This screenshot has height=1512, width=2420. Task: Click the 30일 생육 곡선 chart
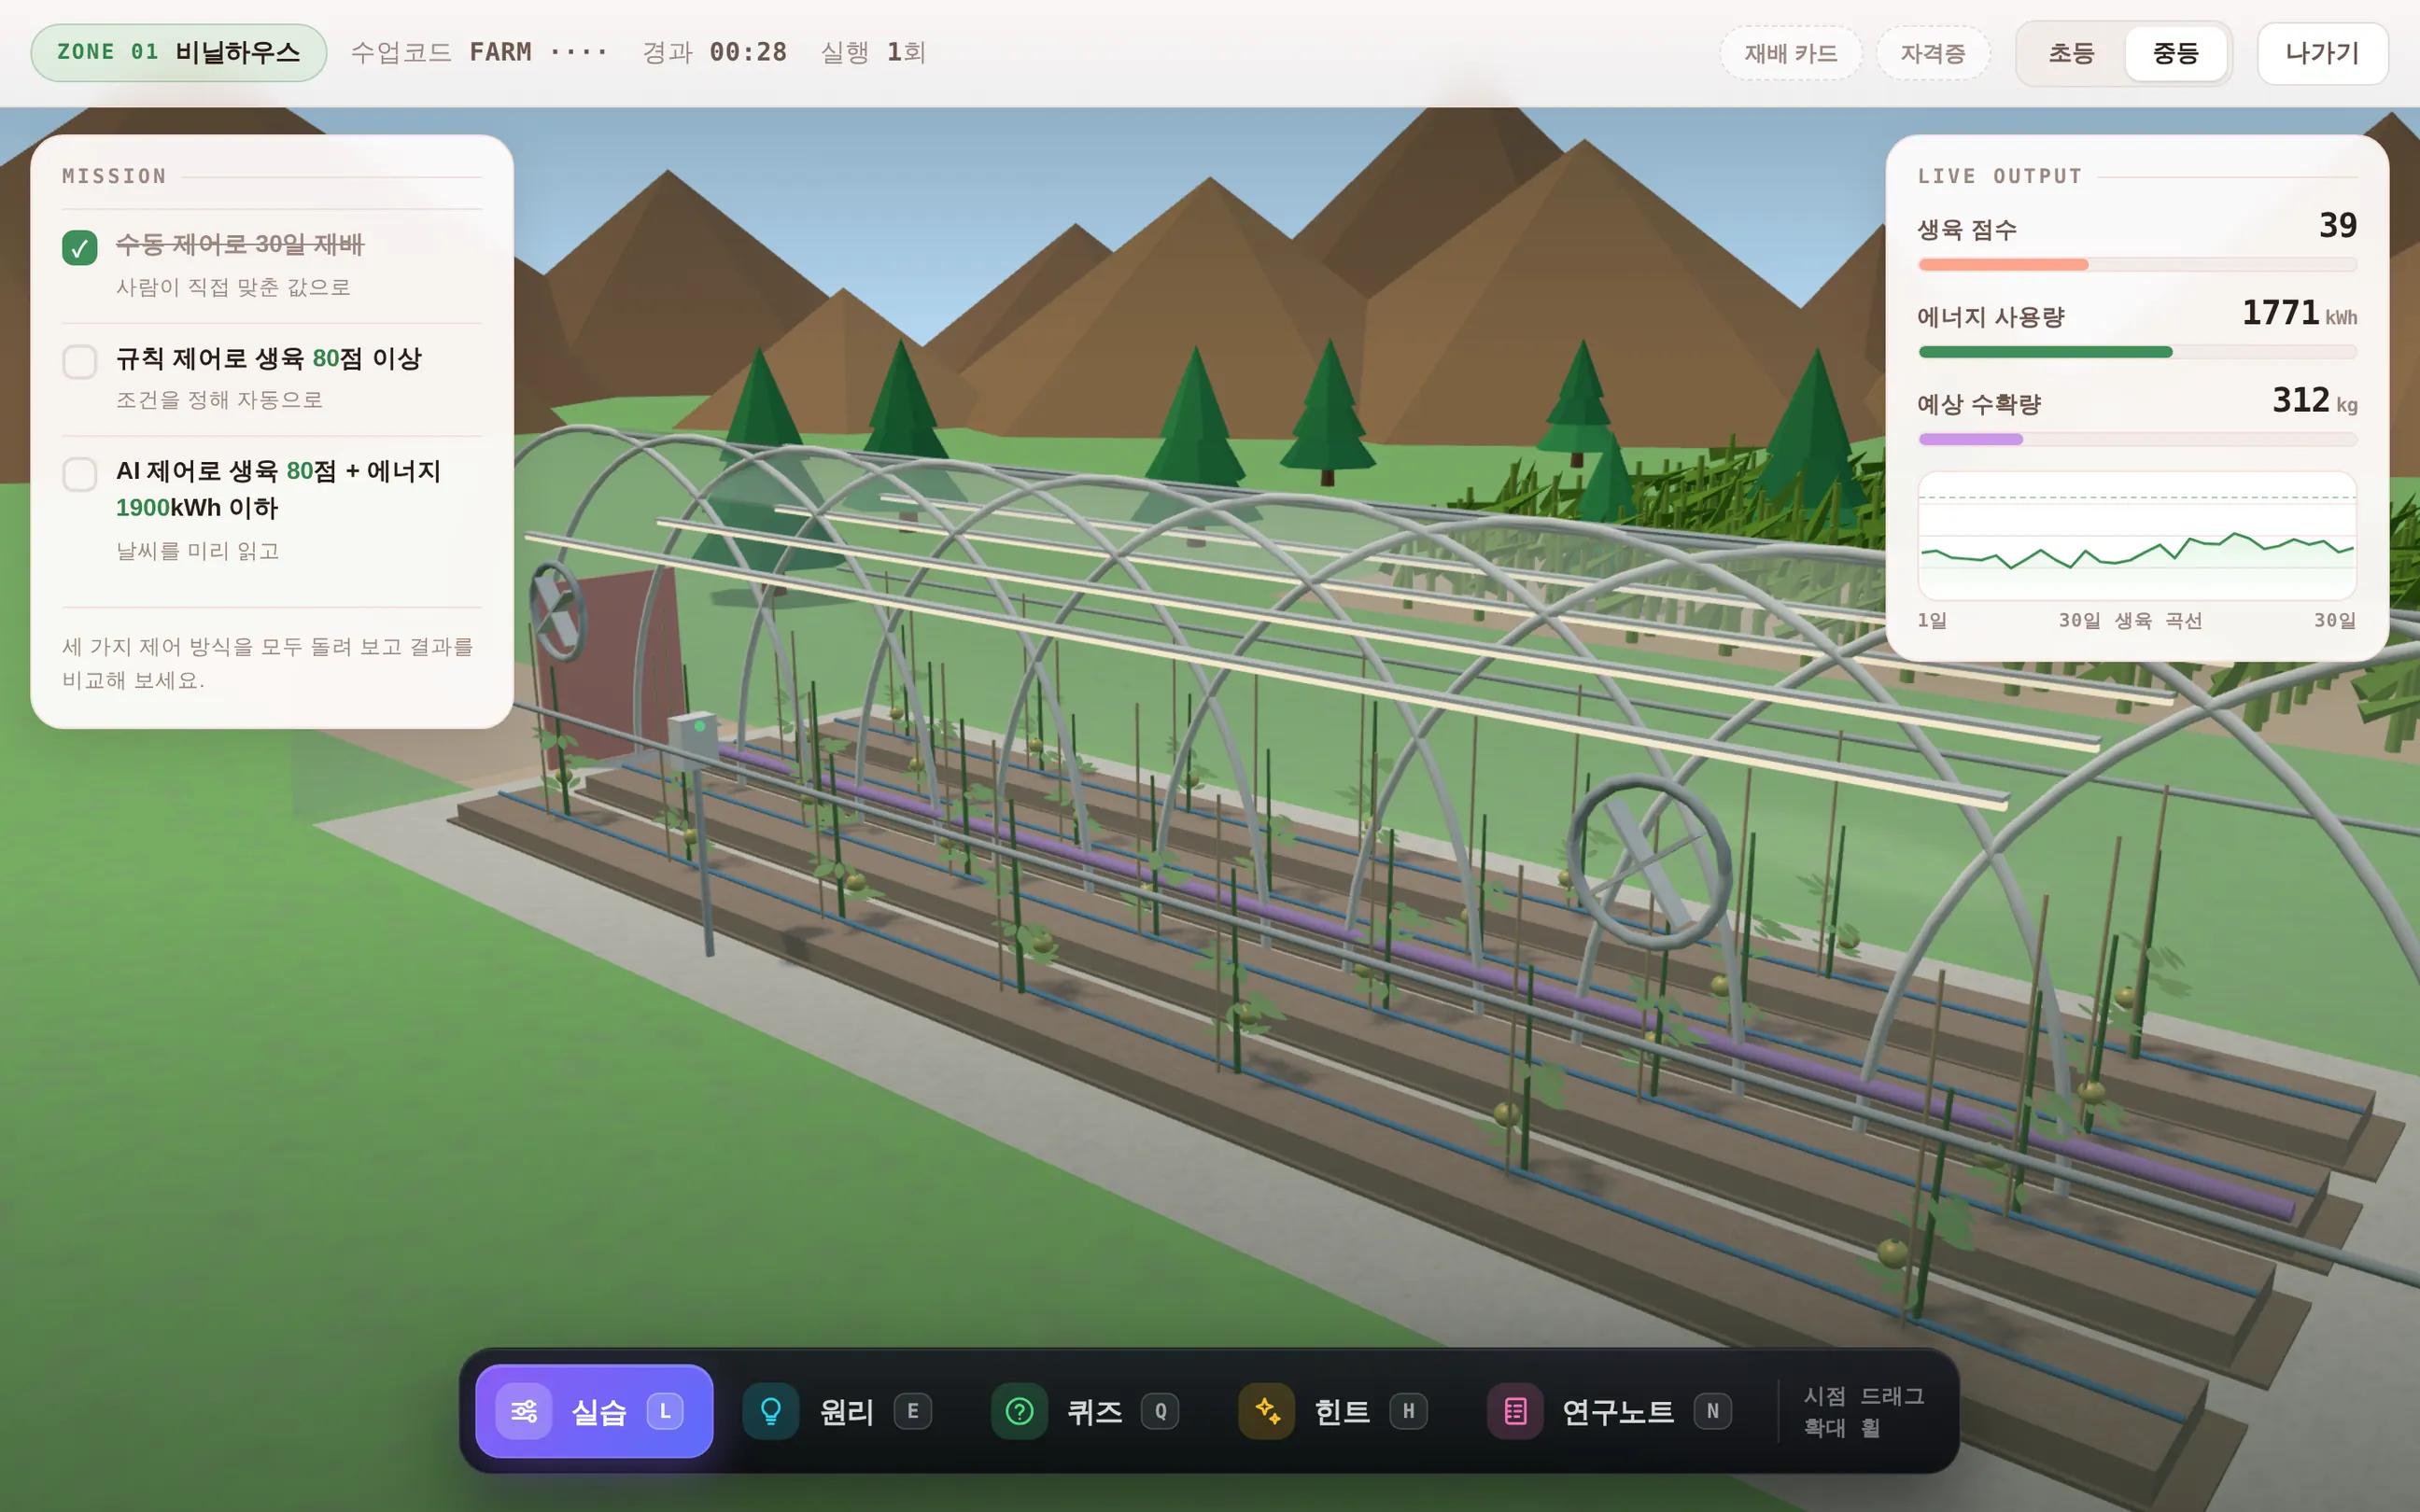click(x=2137, y=535)
